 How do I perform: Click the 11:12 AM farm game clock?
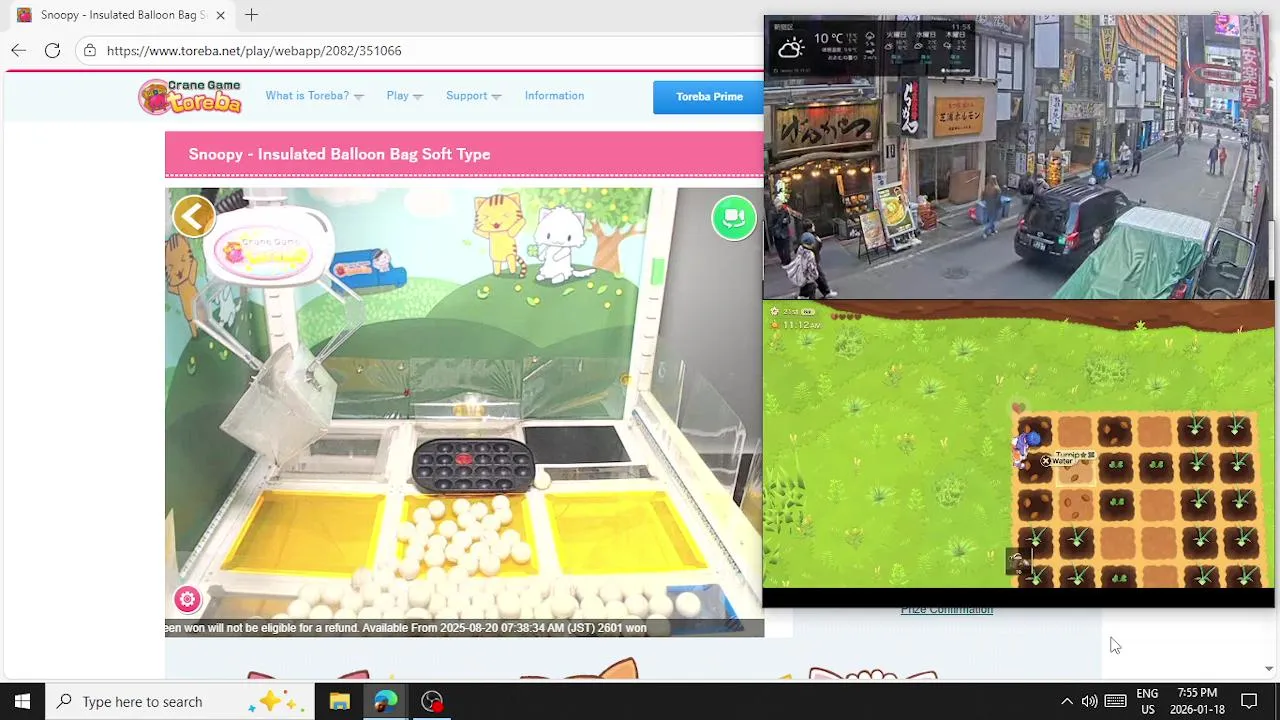point(802,325)
